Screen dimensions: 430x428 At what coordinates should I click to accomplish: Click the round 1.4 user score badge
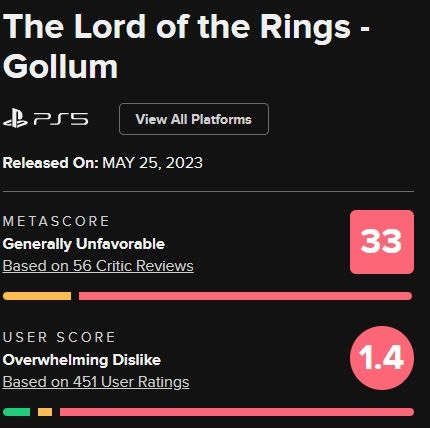tap(382, 358)
